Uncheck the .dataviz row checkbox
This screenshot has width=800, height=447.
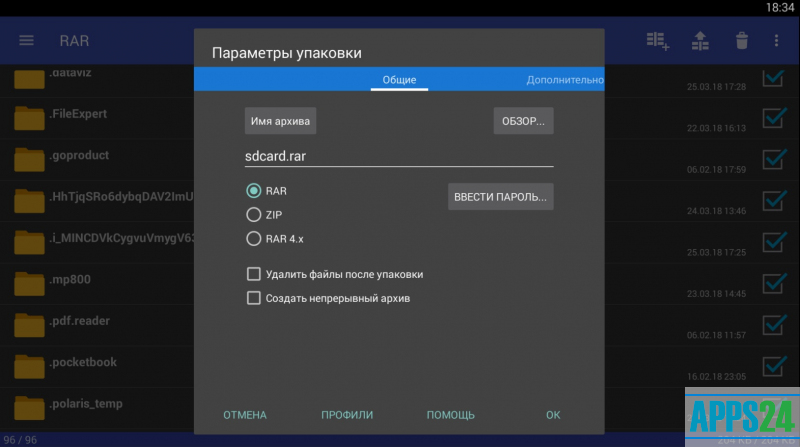(x=773, y=78)
